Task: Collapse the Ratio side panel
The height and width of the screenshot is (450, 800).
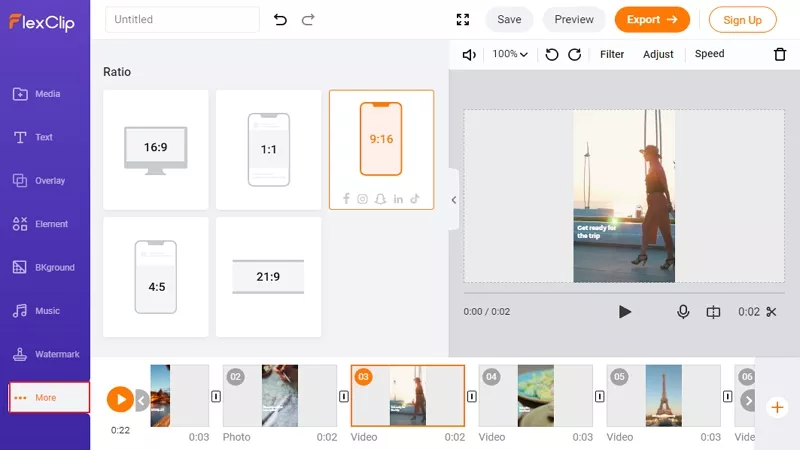Action: click(454, 200)
